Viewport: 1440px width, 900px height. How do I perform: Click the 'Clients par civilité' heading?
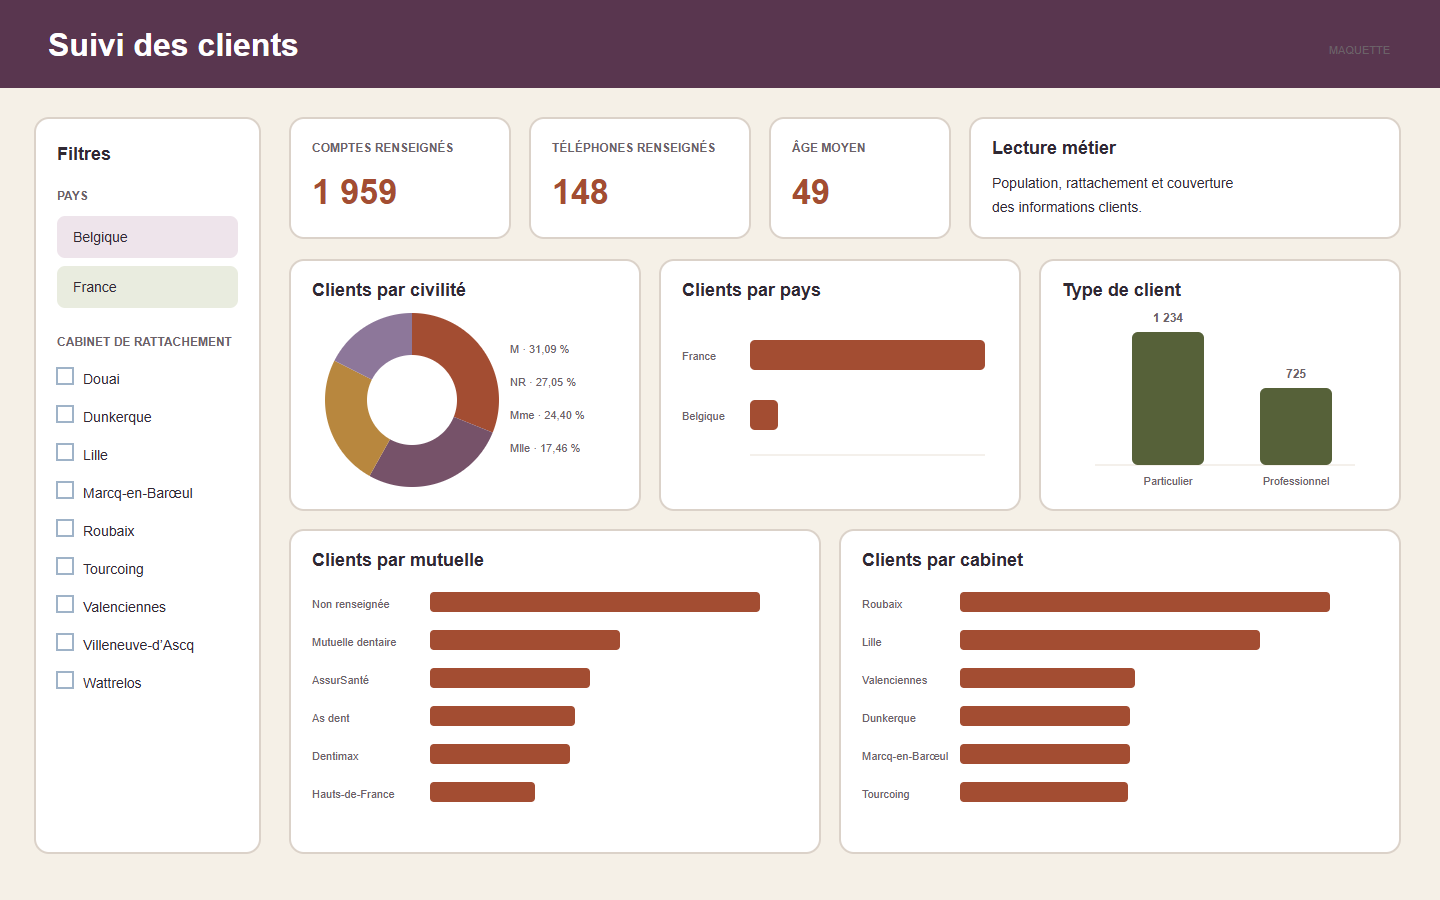(389, 290)
